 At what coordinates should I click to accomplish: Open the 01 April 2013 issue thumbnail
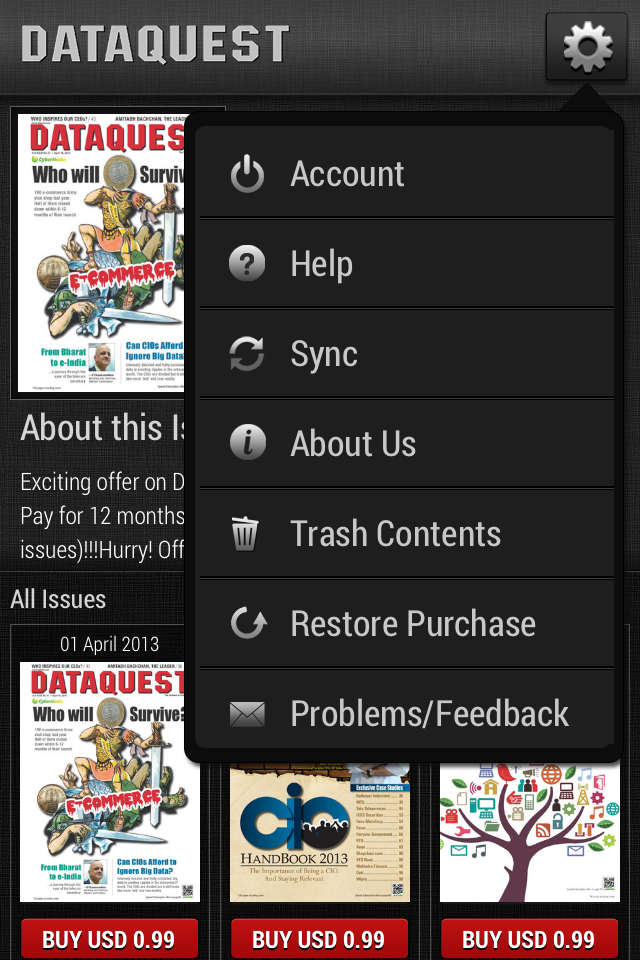(x=110, y=781)
